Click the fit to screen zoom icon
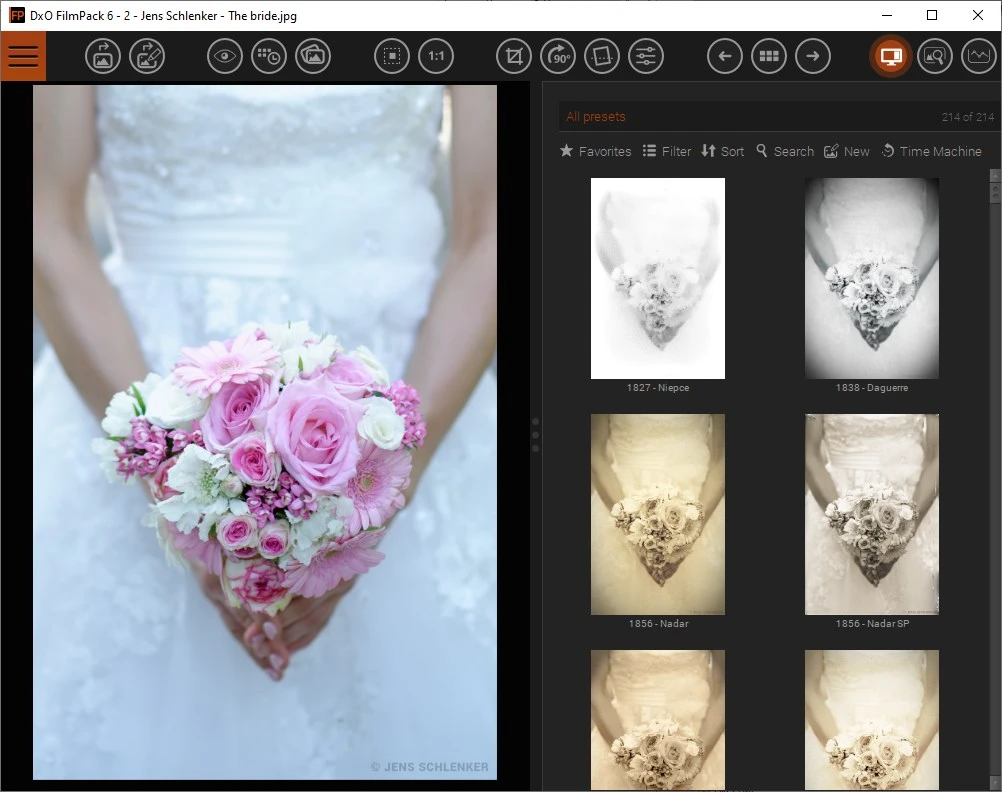This screenshot has width=1002, height=792. pos(392,56)
